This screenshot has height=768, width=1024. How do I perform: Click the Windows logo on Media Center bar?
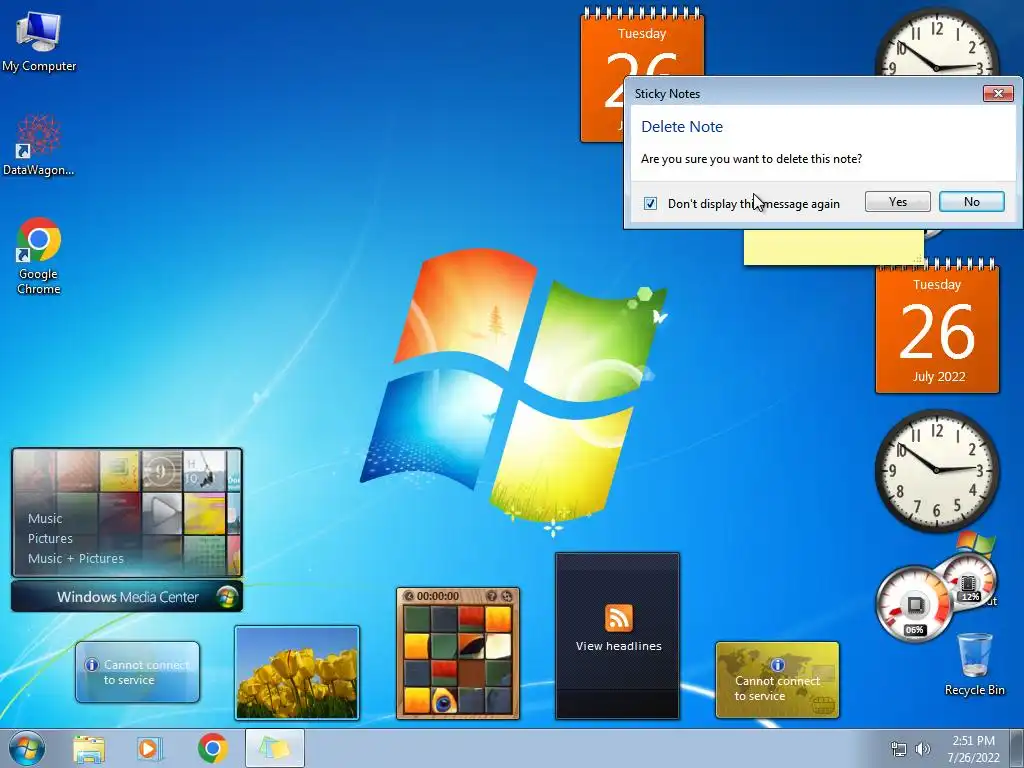tap(227, 597)
